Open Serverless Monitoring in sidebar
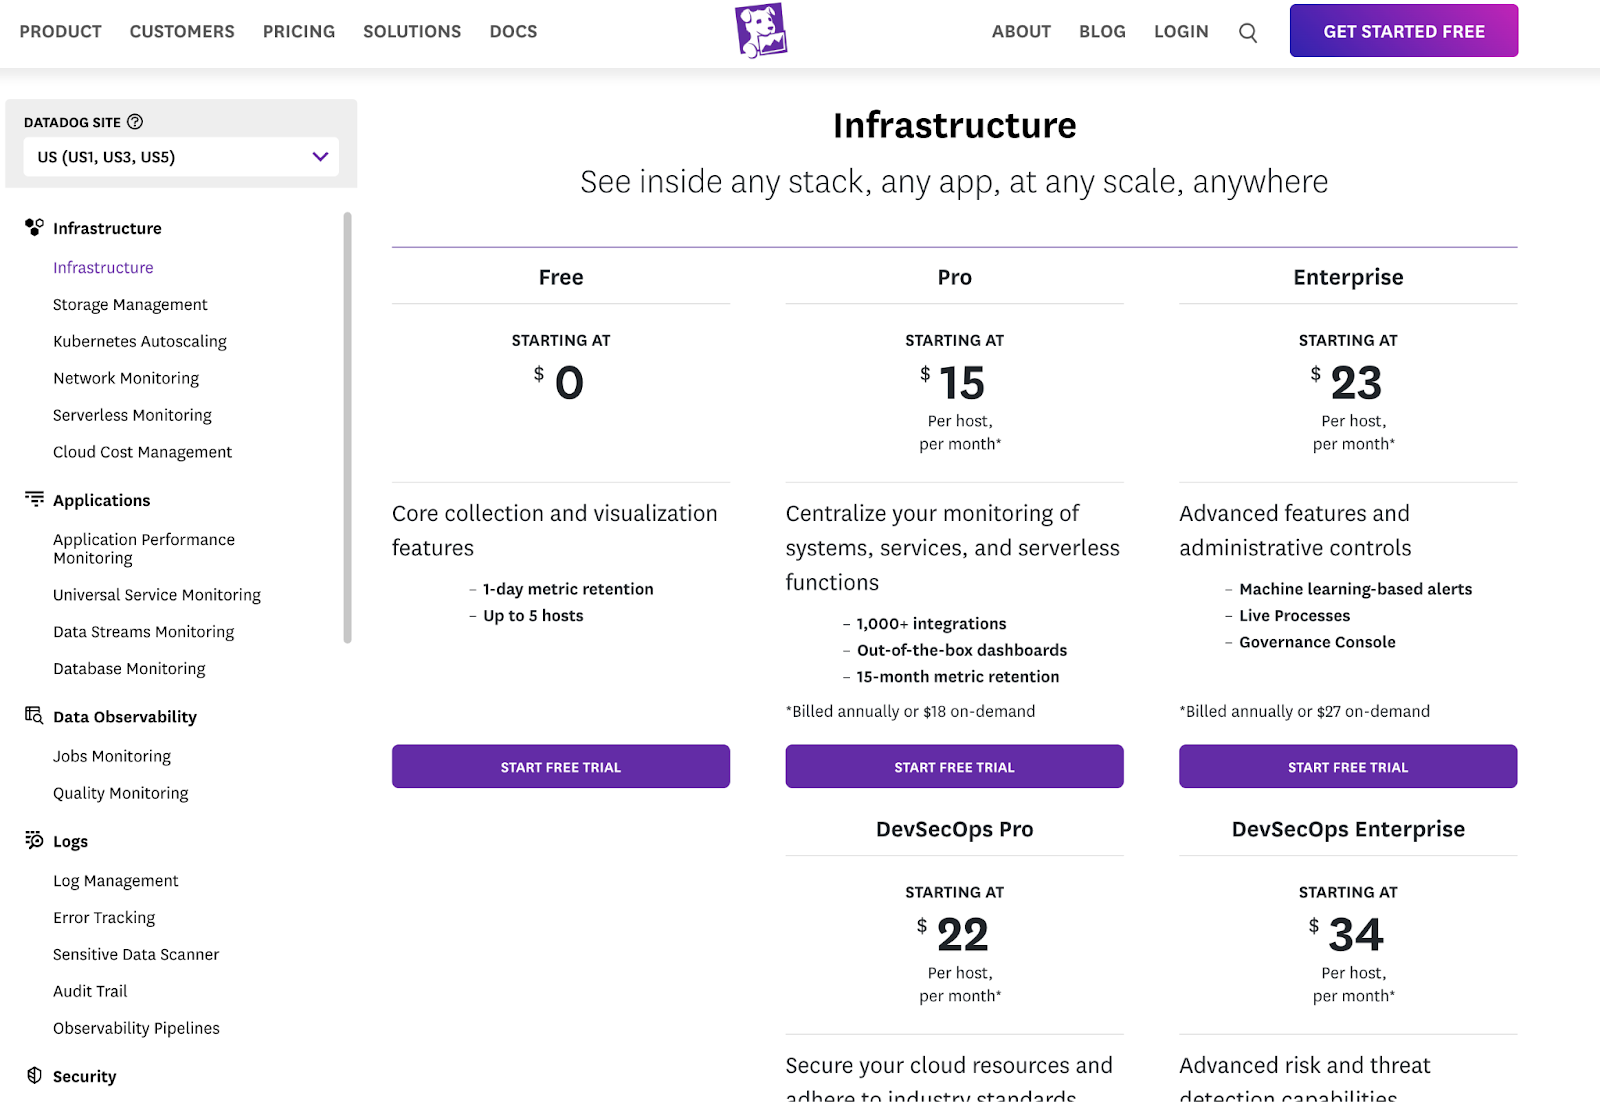Viewport: 1600px width, 1102px height. click(132, 415)
